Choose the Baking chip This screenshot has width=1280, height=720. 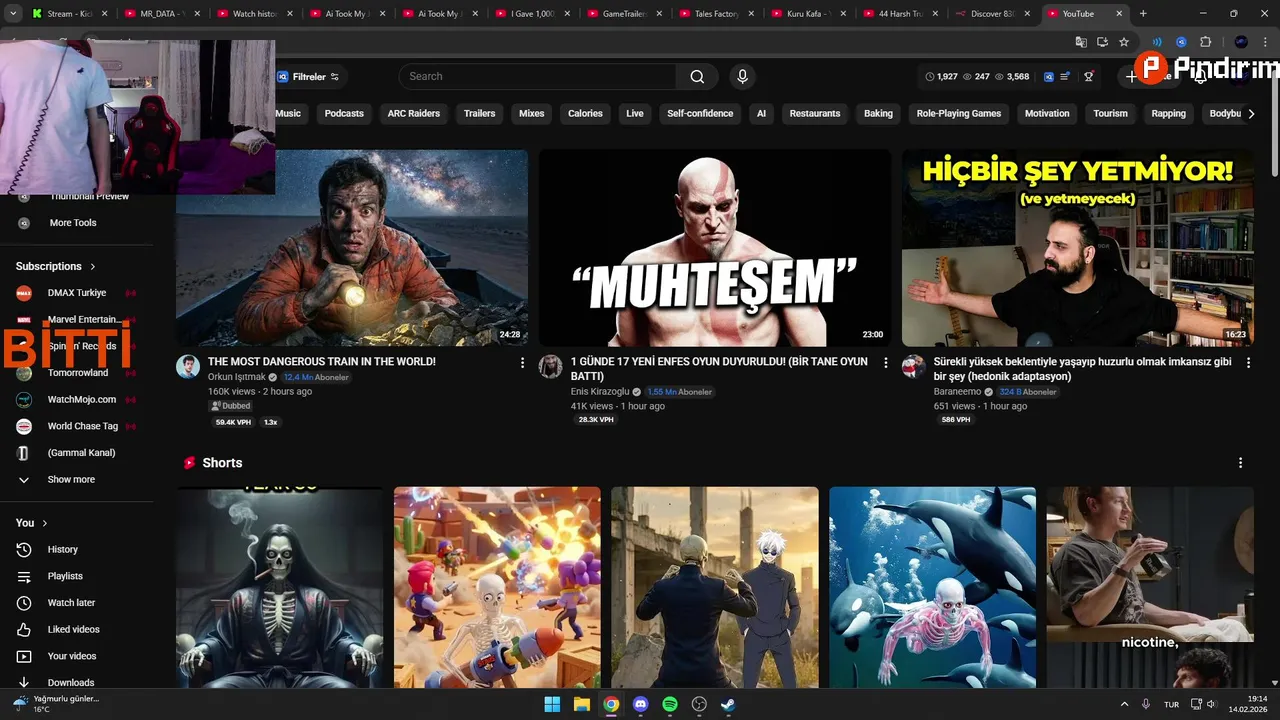point(878,114)
